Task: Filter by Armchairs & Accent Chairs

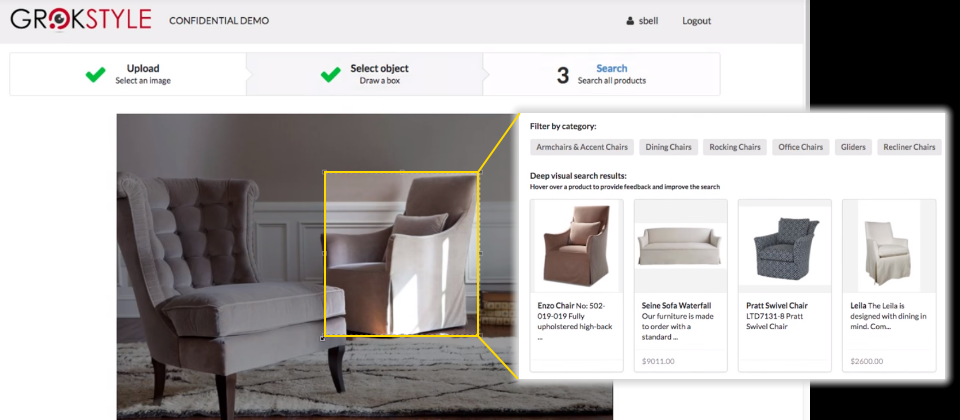Action: tap(581, 147)
